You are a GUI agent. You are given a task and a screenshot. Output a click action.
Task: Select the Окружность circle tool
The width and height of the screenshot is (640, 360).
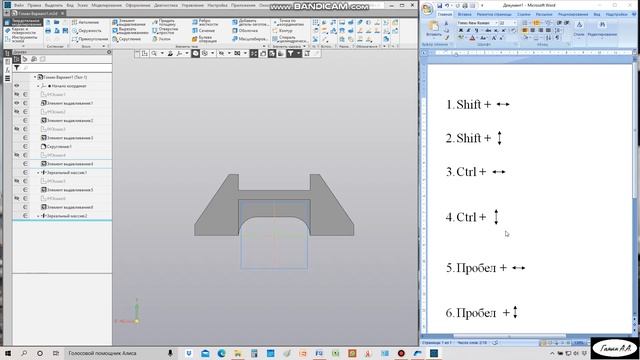click(x=87, y=31)
